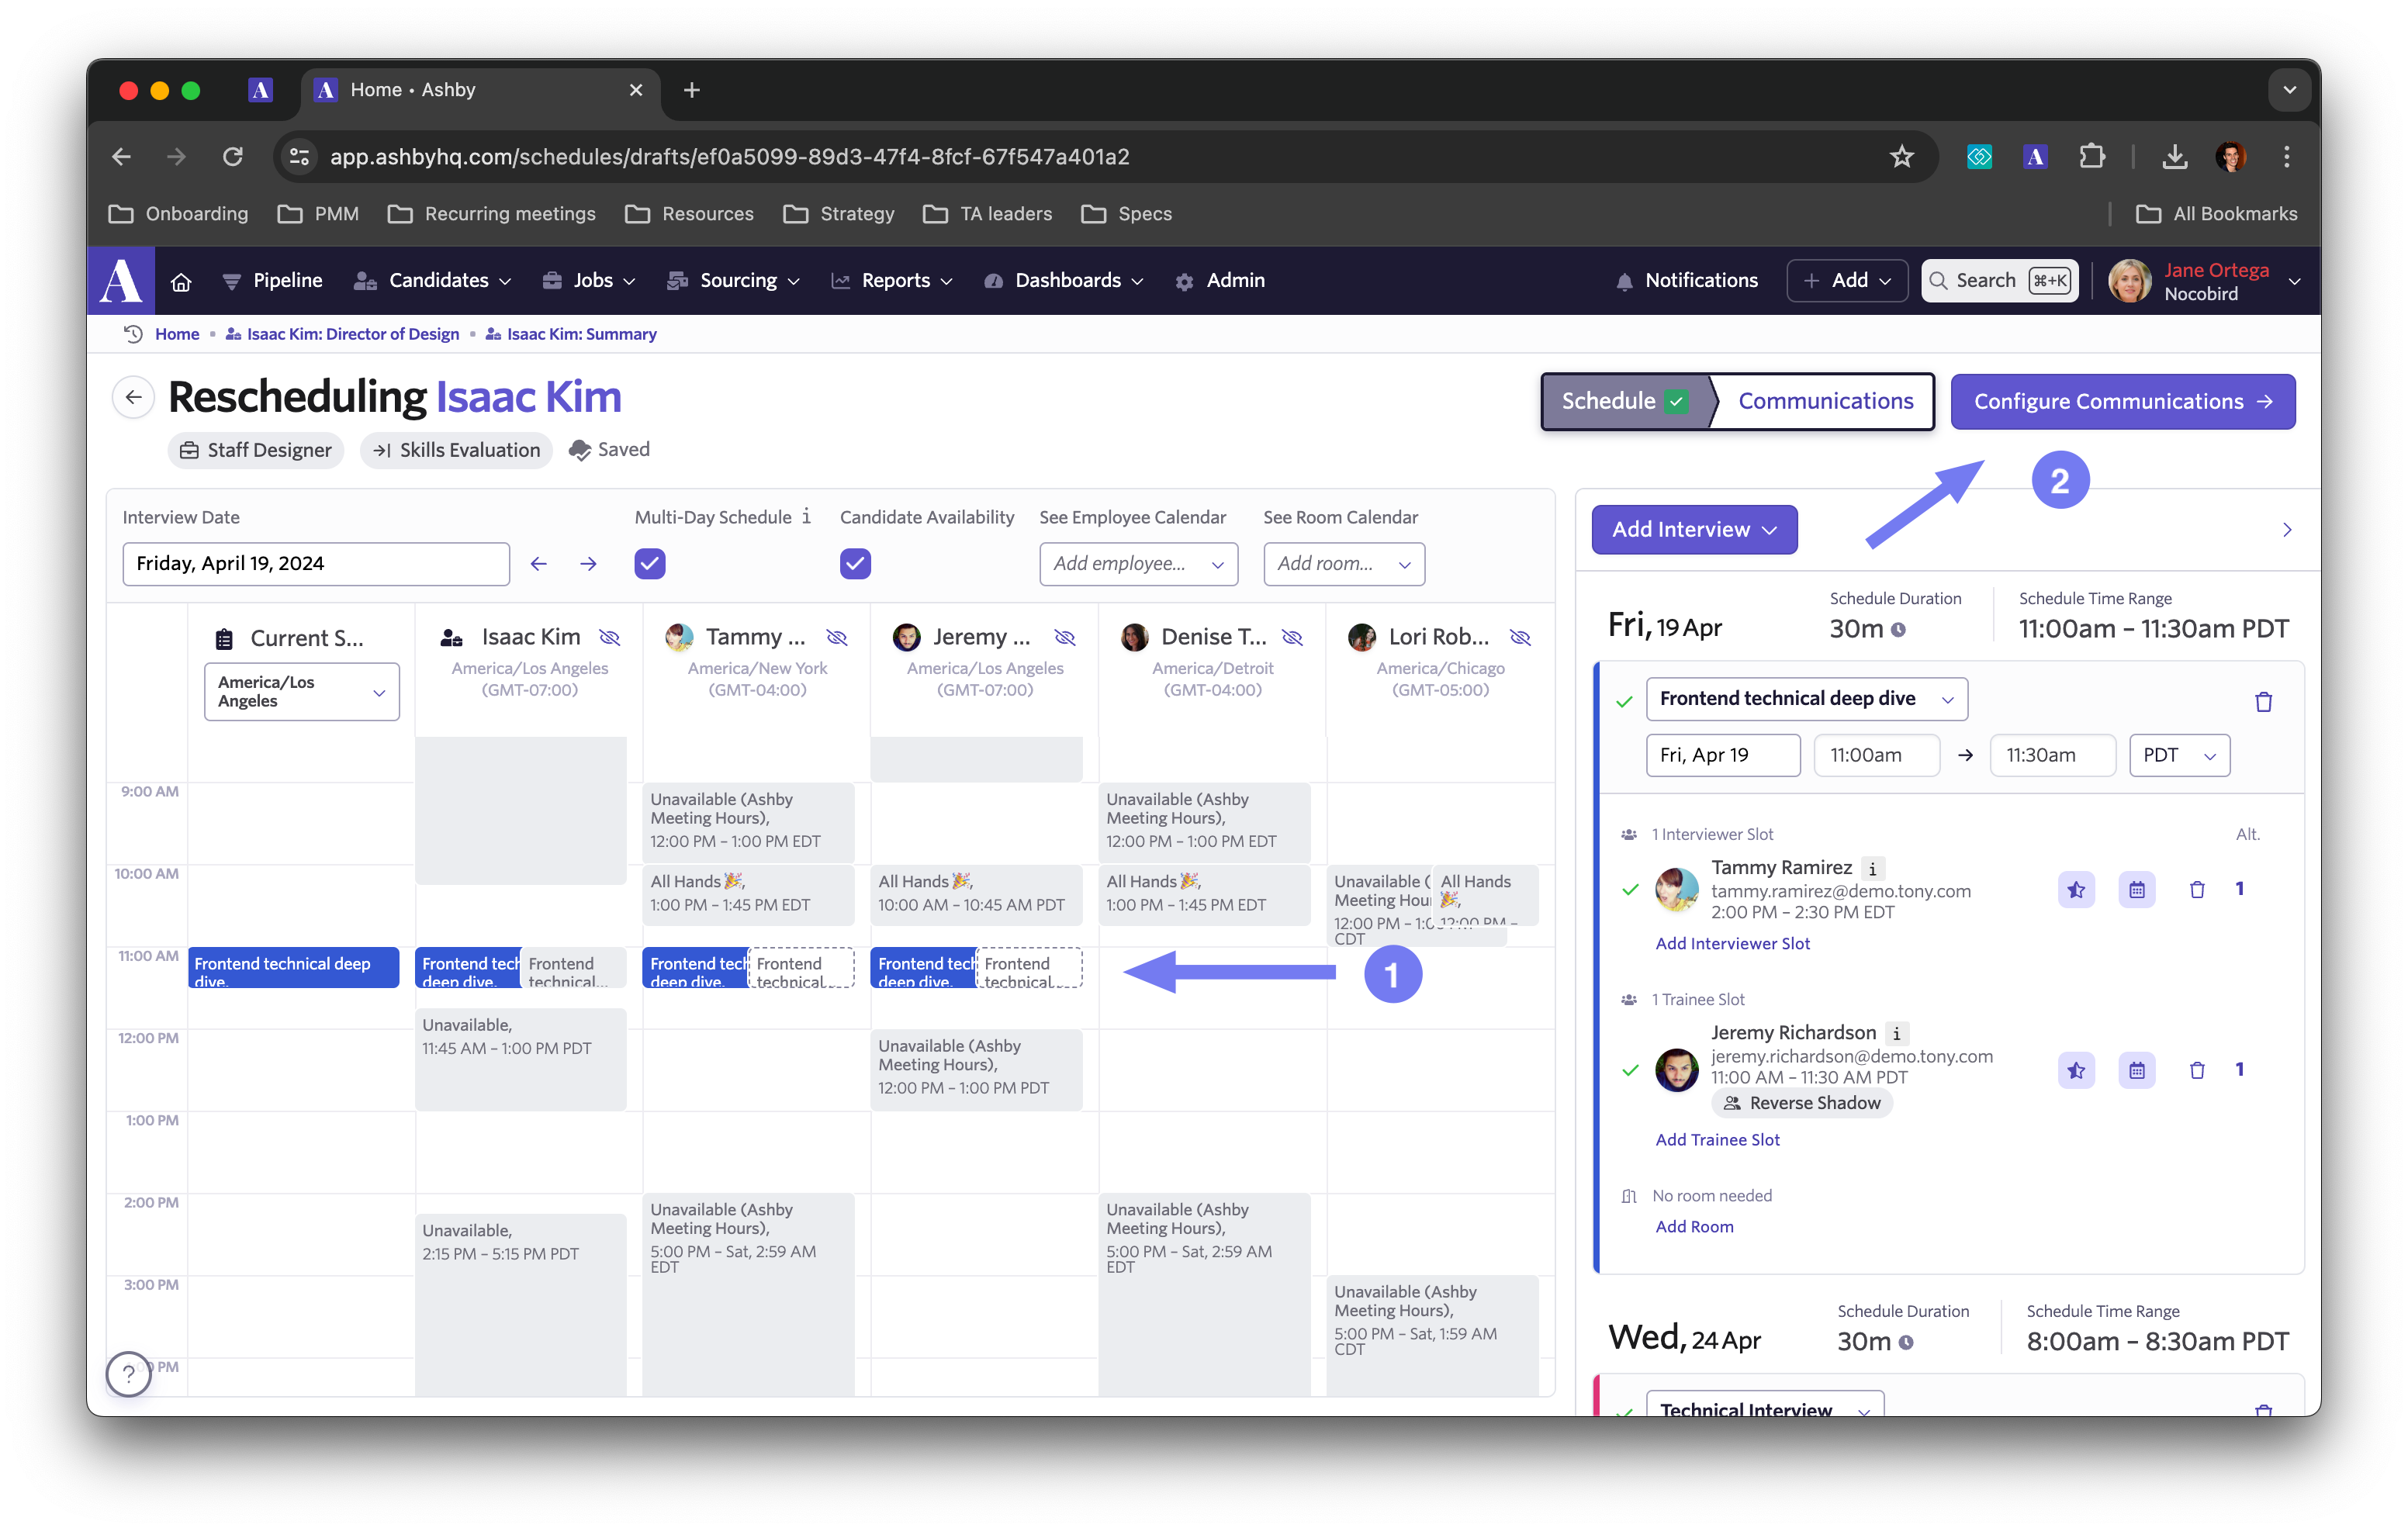The height and width of the screenshot is (1531, 2408).
Task: Toggle the Multi-Day Schedule checkbox
Action: pos(651,565)
